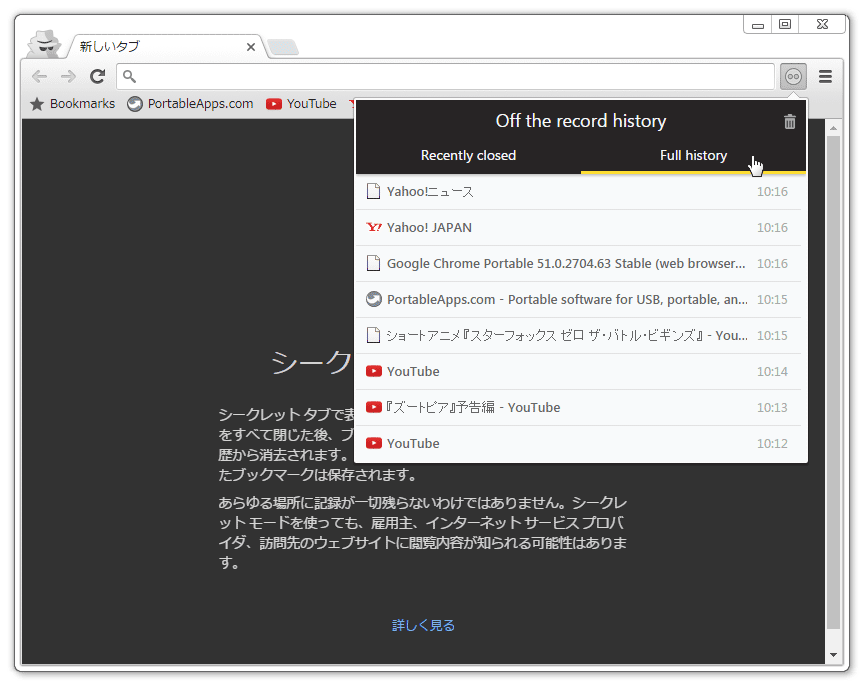Open YouTube entry visited at 10:12
The width and height of the screenshot is (863, 686).
pyautogui.click(x=578, y=444)
